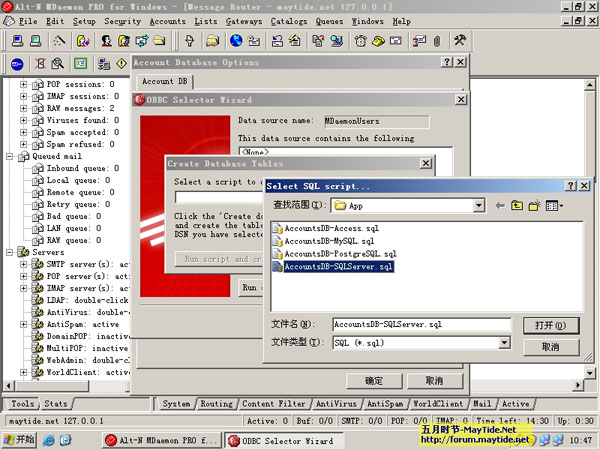Select AccountsDB-PostgreSQL.sql file
Image resolution: width=600 pixels, height=450 pixels.
click(340, 254)
